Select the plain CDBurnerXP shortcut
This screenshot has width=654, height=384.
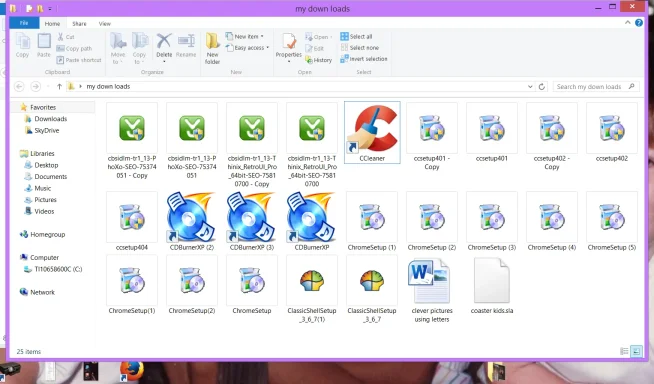[x=312, y=217]
